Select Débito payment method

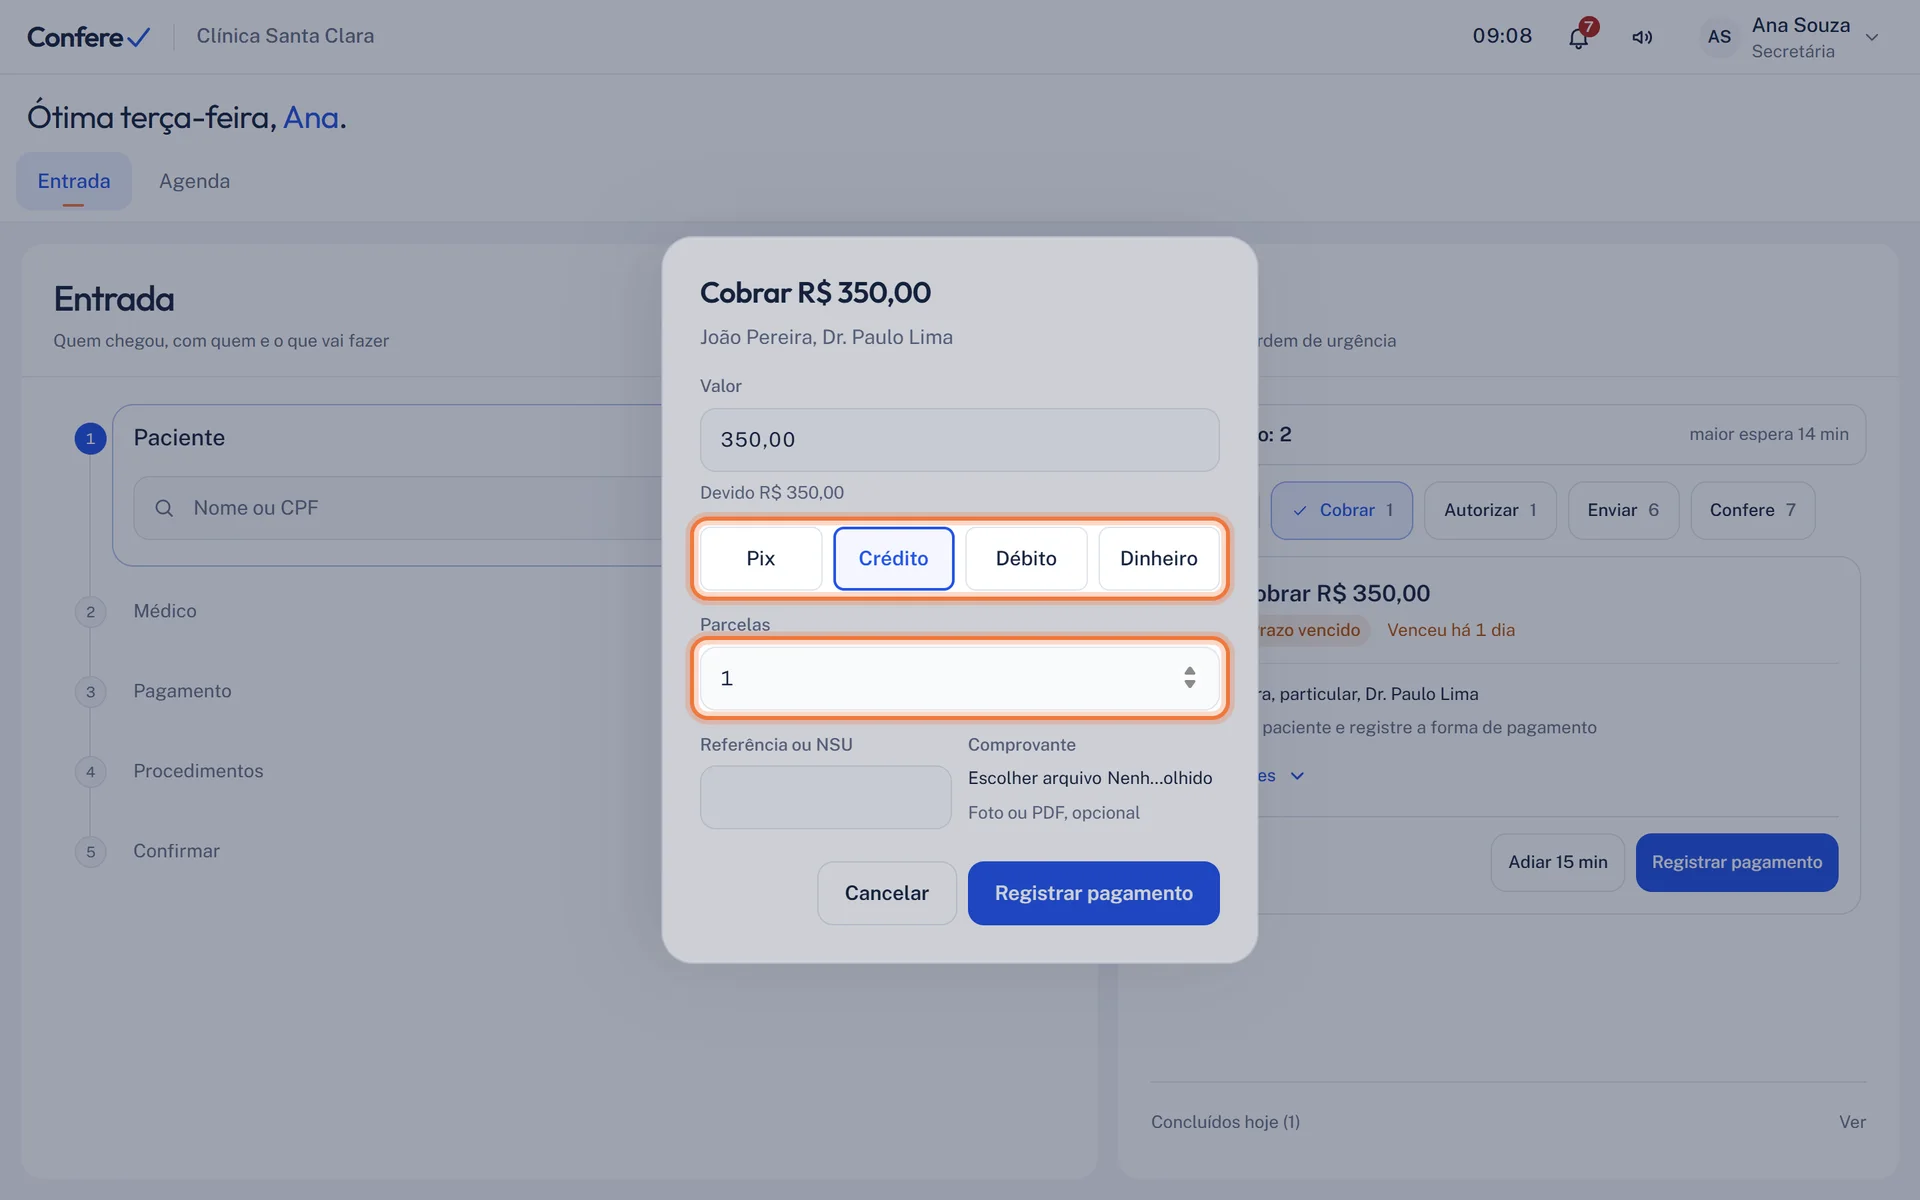[x=1026, y=558]
